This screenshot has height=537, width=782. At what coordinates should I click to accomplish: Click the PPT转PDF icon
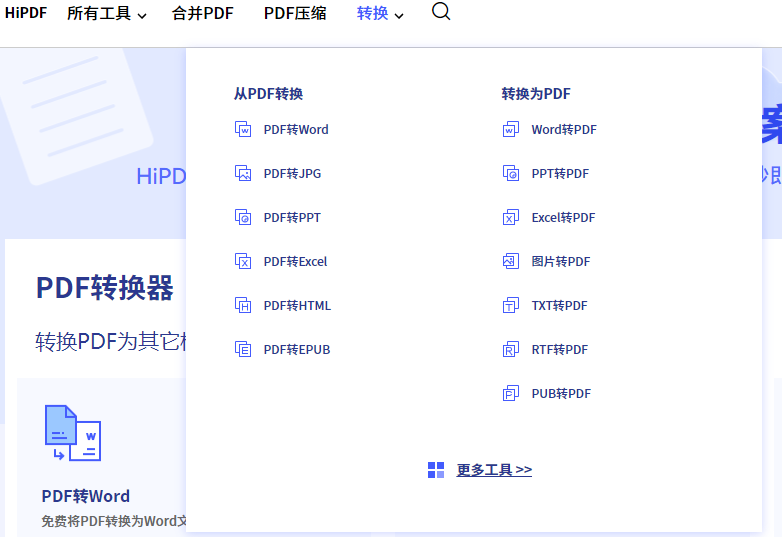(x=511, y=174)
